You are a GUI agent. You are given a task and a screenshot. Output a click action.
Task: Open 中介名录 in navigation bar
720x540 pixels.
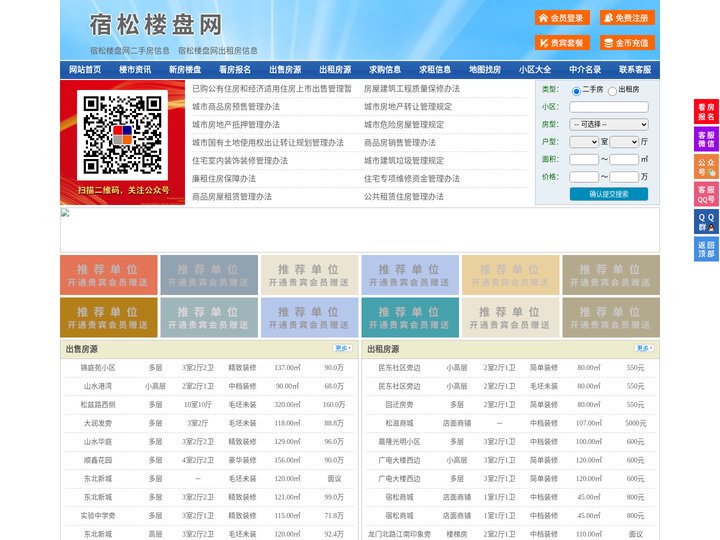pyautogui.click(x=585, y=70)
